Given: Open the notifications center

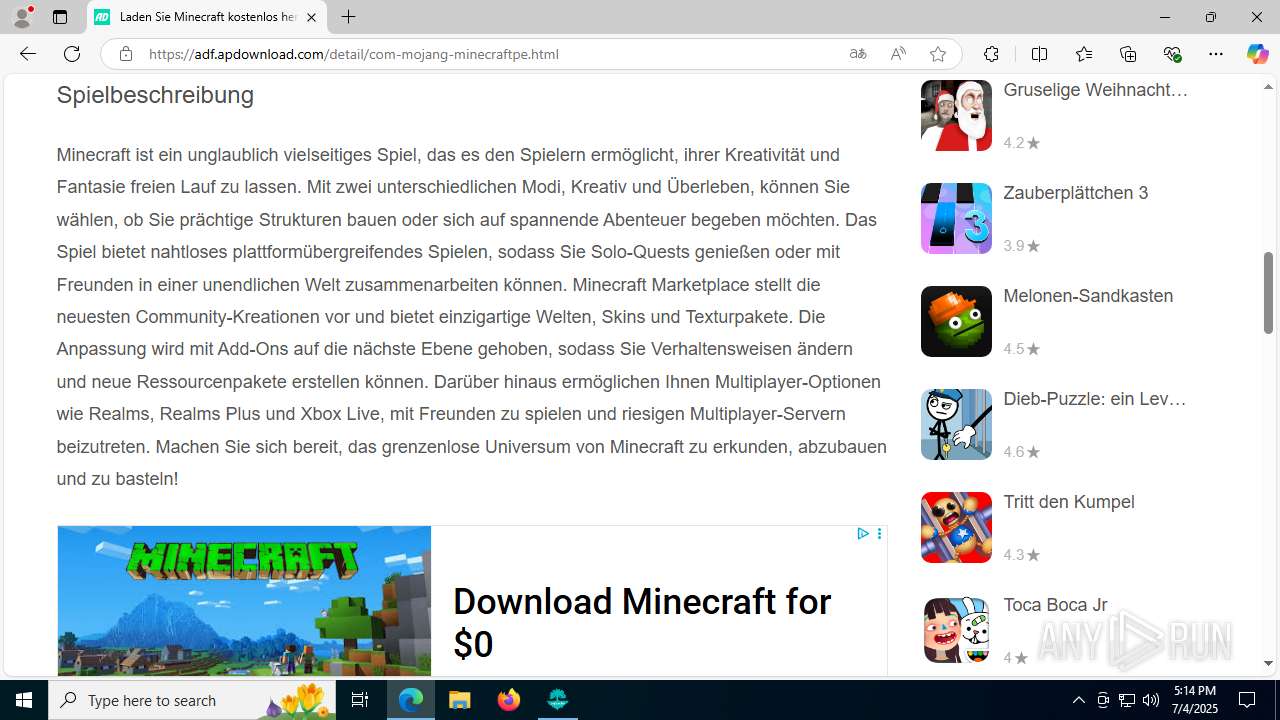Looking at the screenshot, I should pyautogui.click(x=1247, y=700).
